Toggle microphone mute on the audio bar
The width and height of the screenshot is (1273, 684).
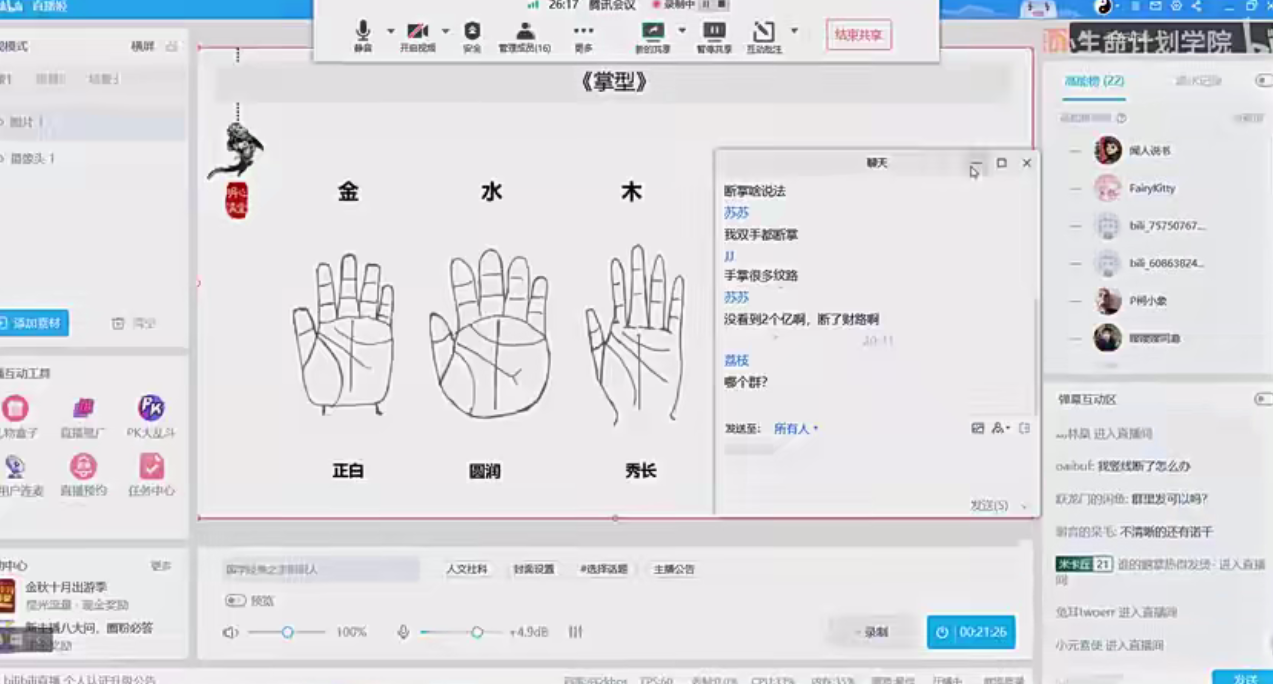click(403, 631)
